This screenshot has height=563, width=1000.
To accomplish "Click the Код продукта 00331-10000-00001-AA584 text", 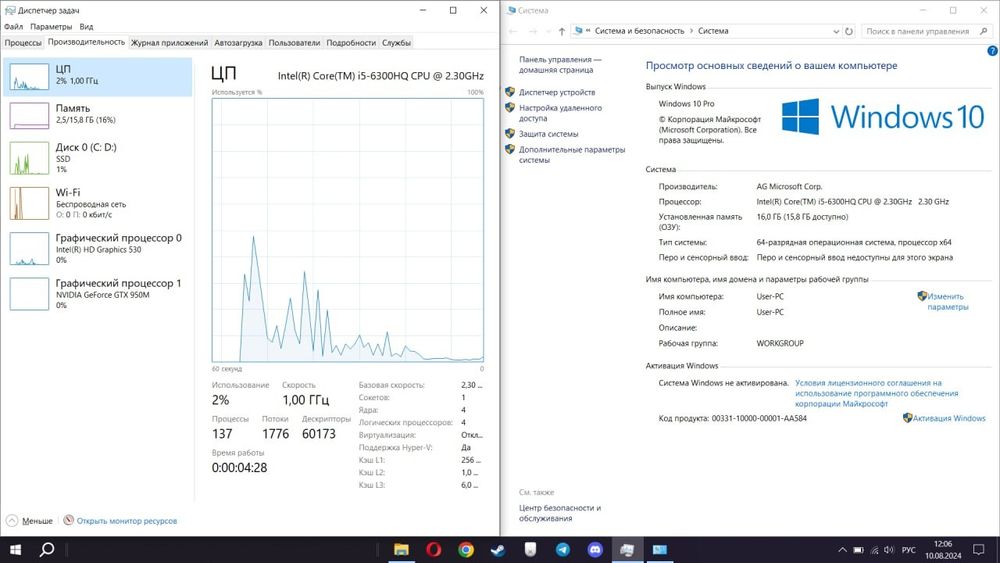I will [x=732, y=418].
